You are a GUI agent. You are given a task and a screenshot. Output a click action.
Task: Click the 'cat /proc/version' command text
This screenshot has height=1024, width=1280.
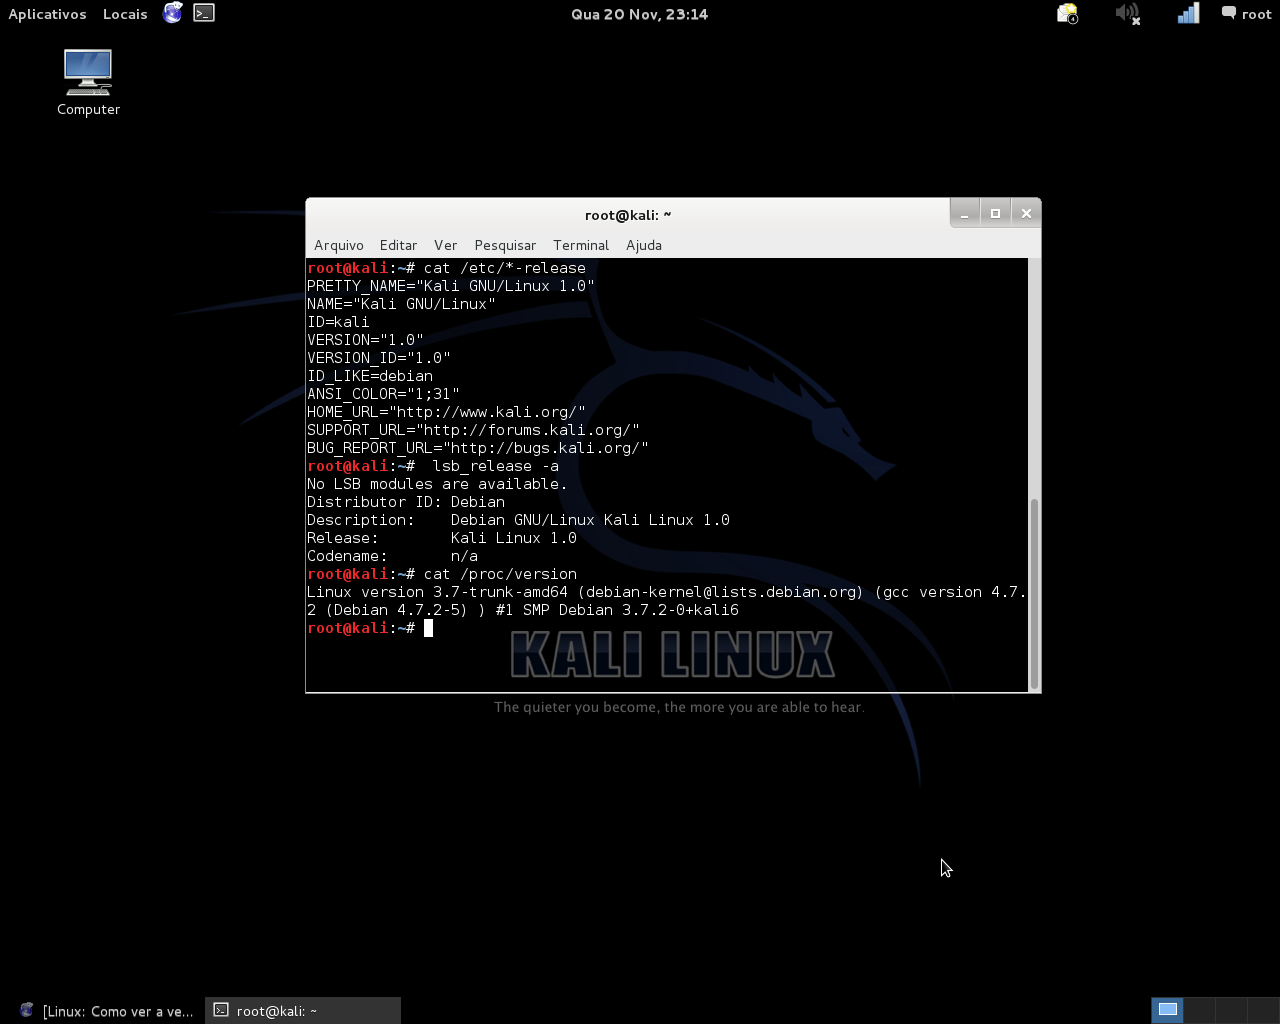(x=500, y=574)
